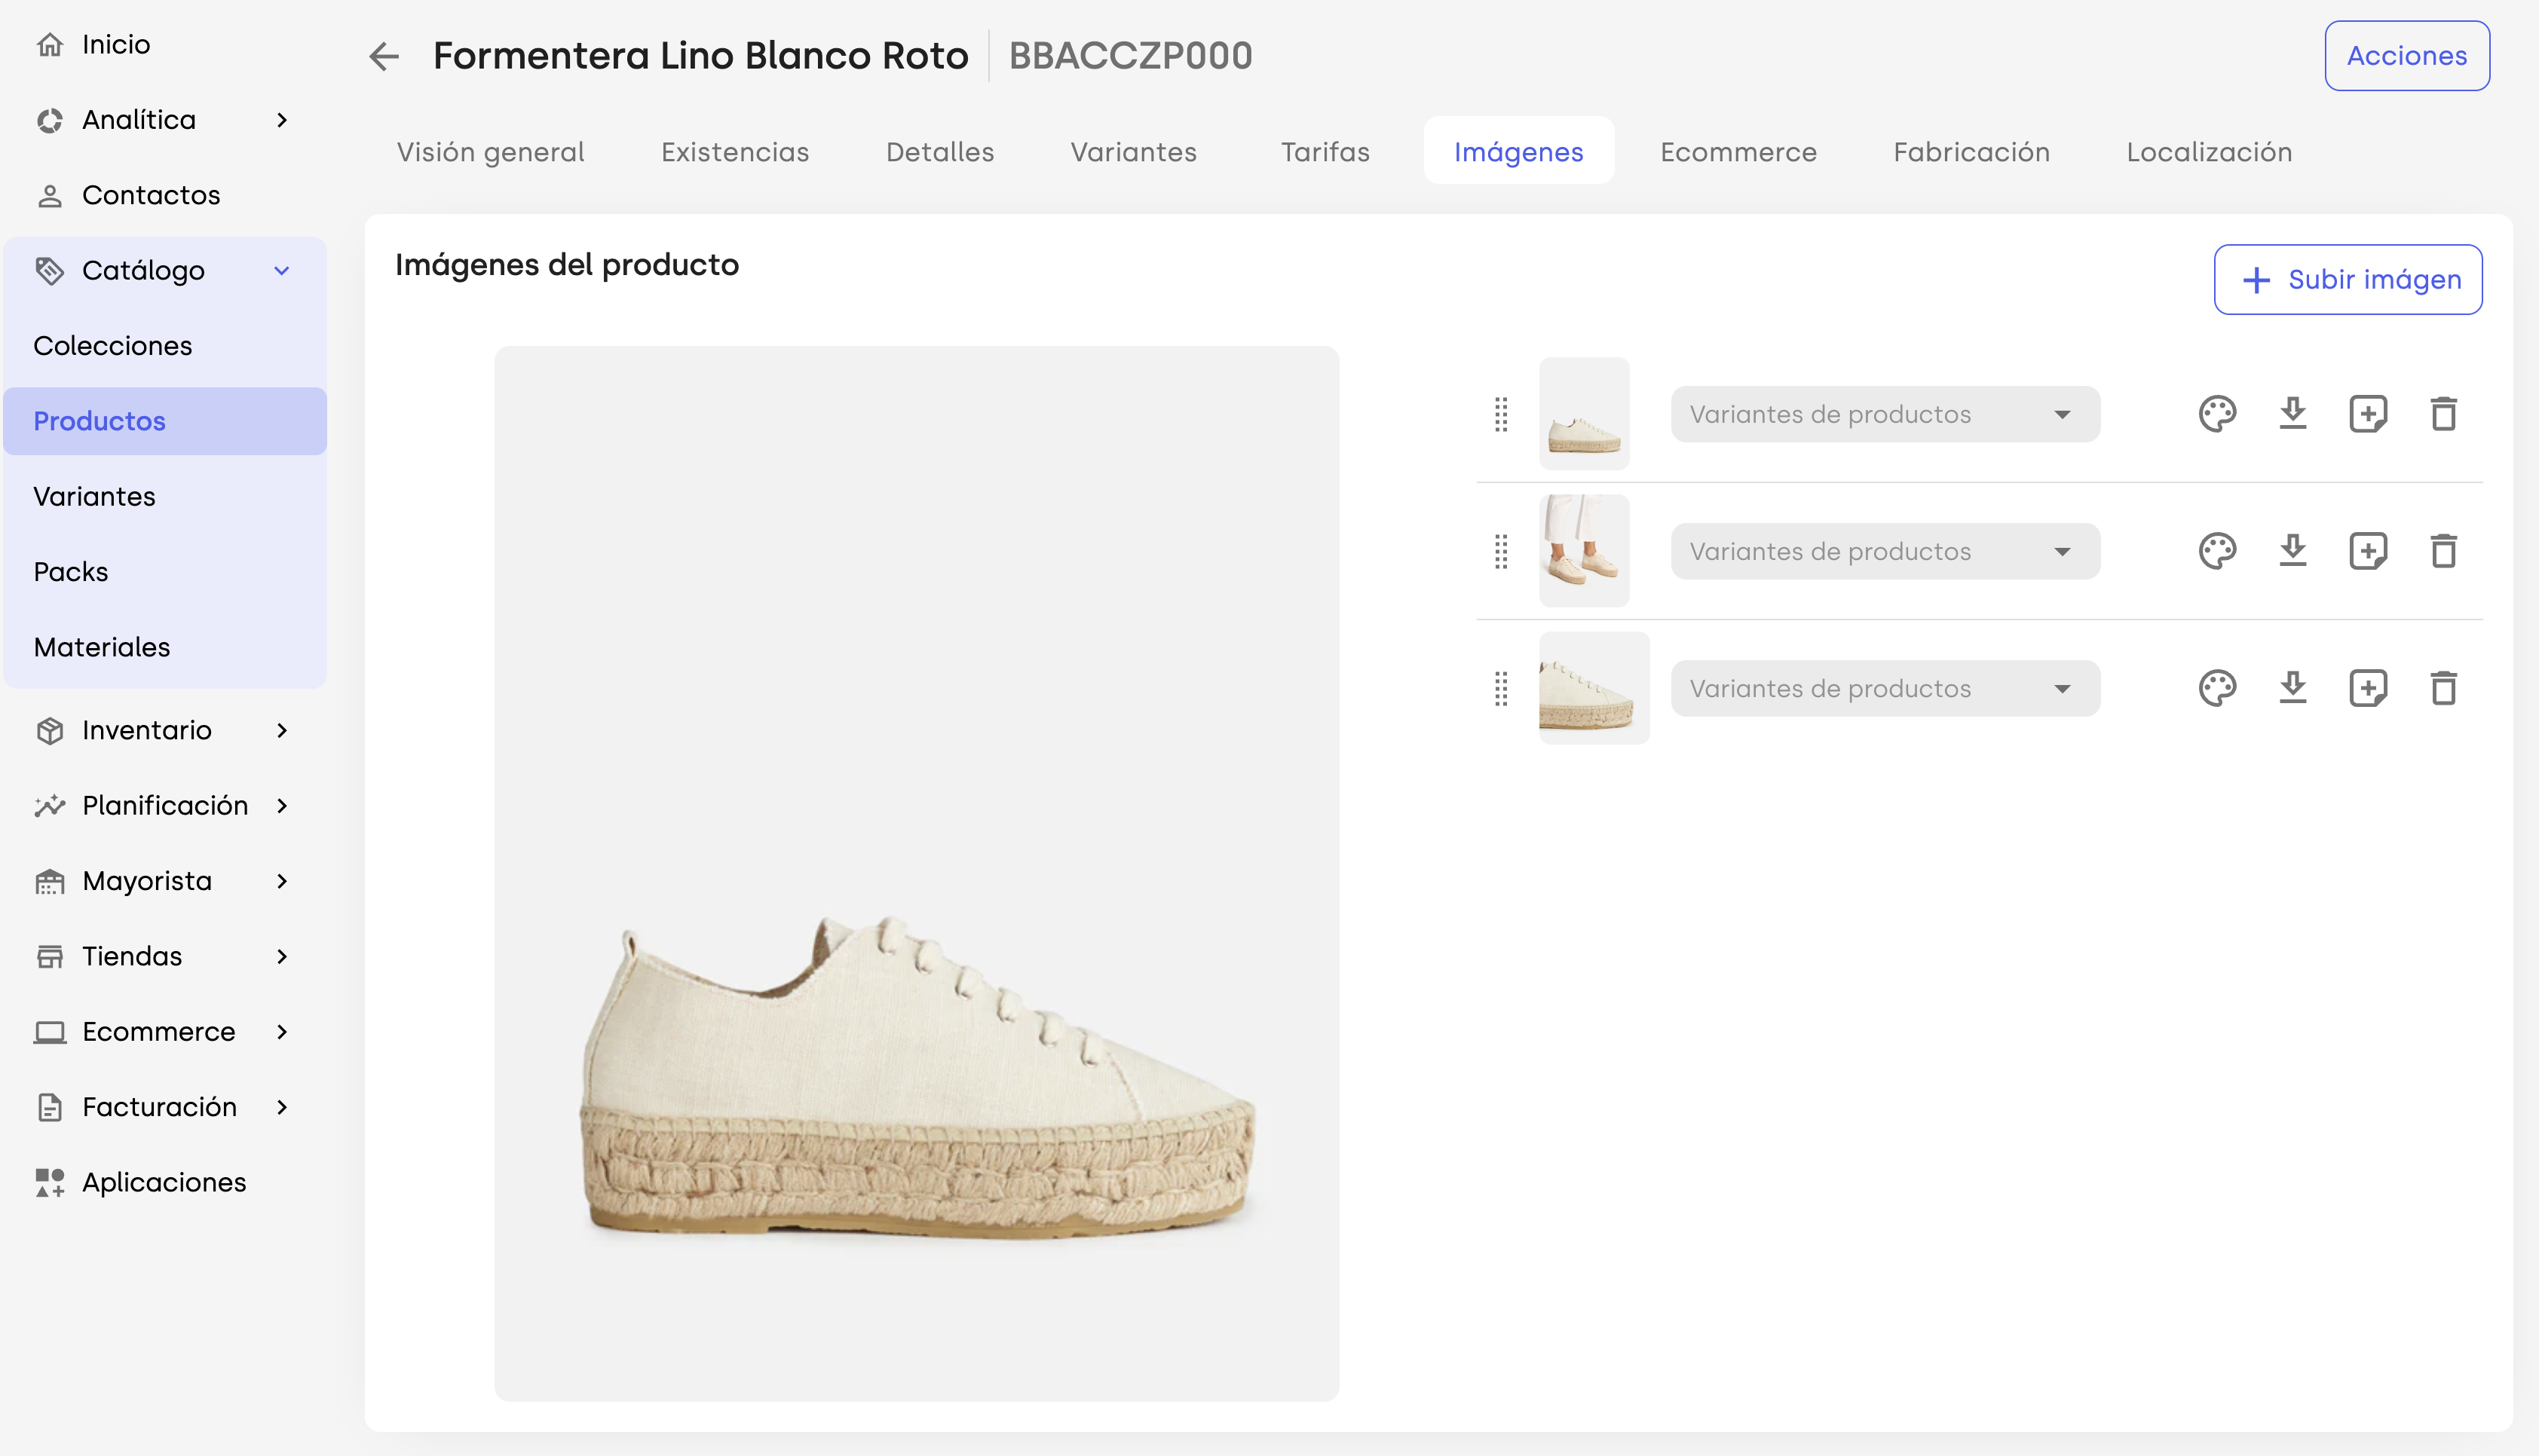This screenshot has width=2539, height=1456.
Task: Open the third image's Variantes de productos dropdown
Action: [x=1885, y=688]
